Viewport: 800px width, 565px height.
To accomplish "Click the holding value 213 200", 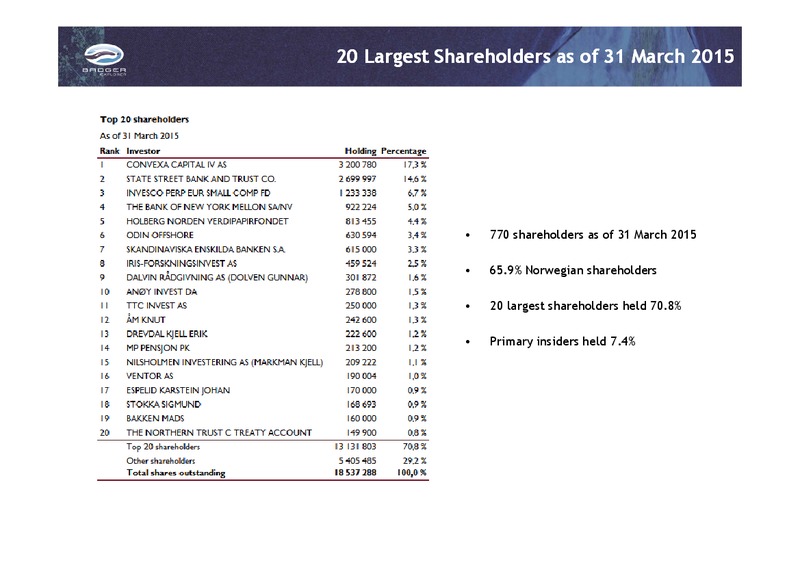I will point(361,348).
